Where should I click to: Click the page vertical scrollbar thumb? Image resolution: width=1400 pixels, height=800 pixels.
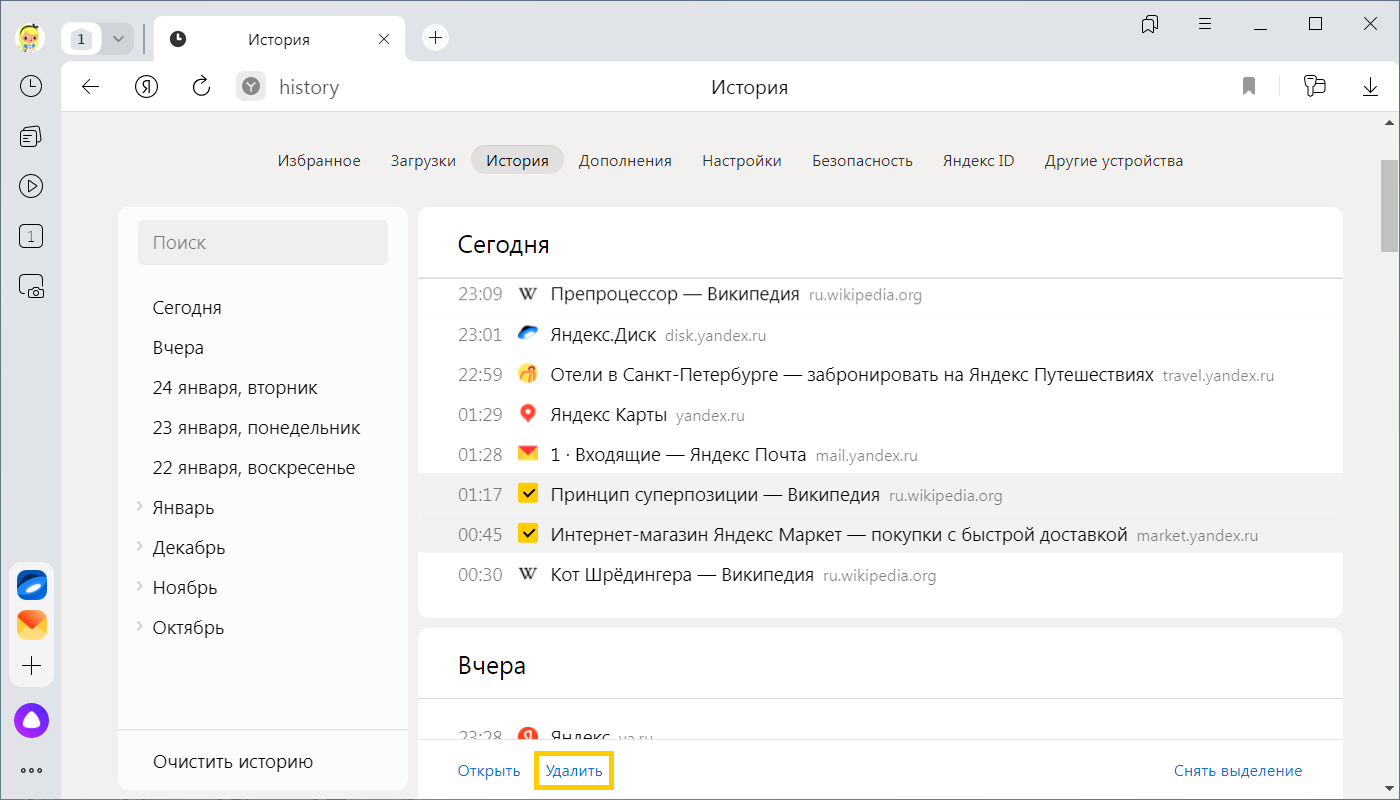click(x=1389, y=206)
